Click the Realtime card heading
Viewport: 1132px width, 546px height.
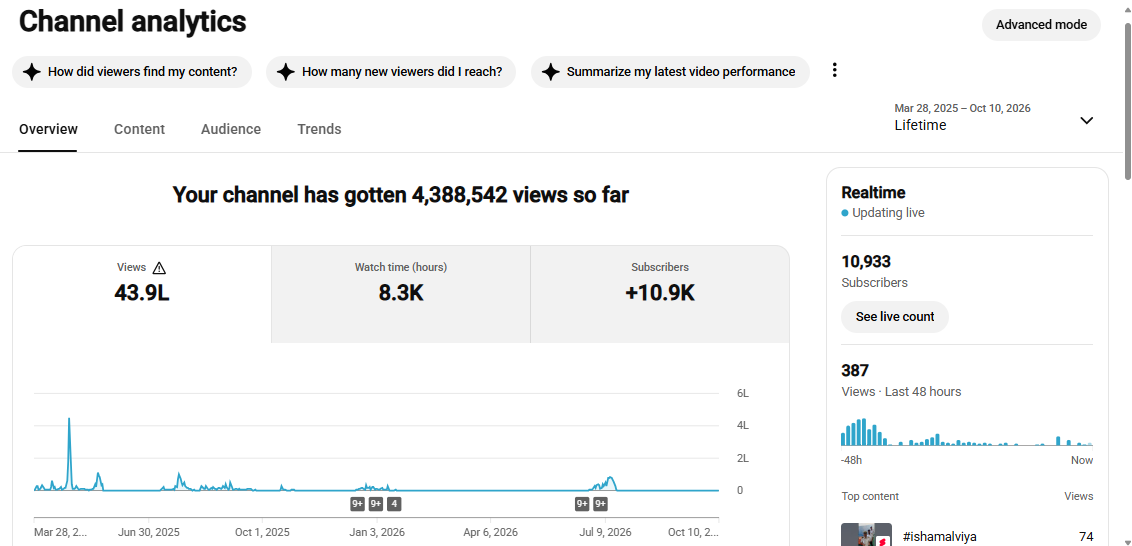[874, 192]
